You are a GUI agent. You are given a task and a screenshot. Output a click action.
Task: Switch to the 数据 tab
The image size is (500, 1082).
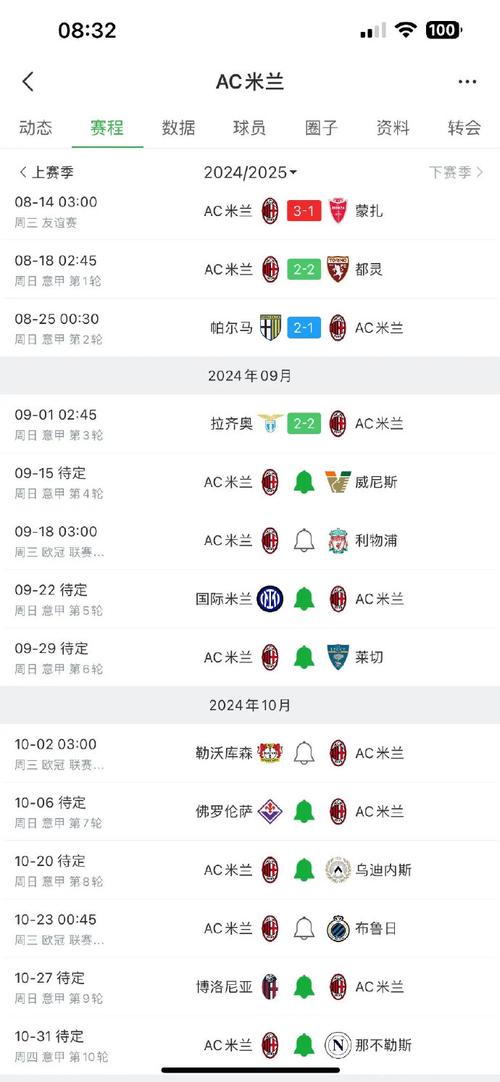tap(179, 128)
